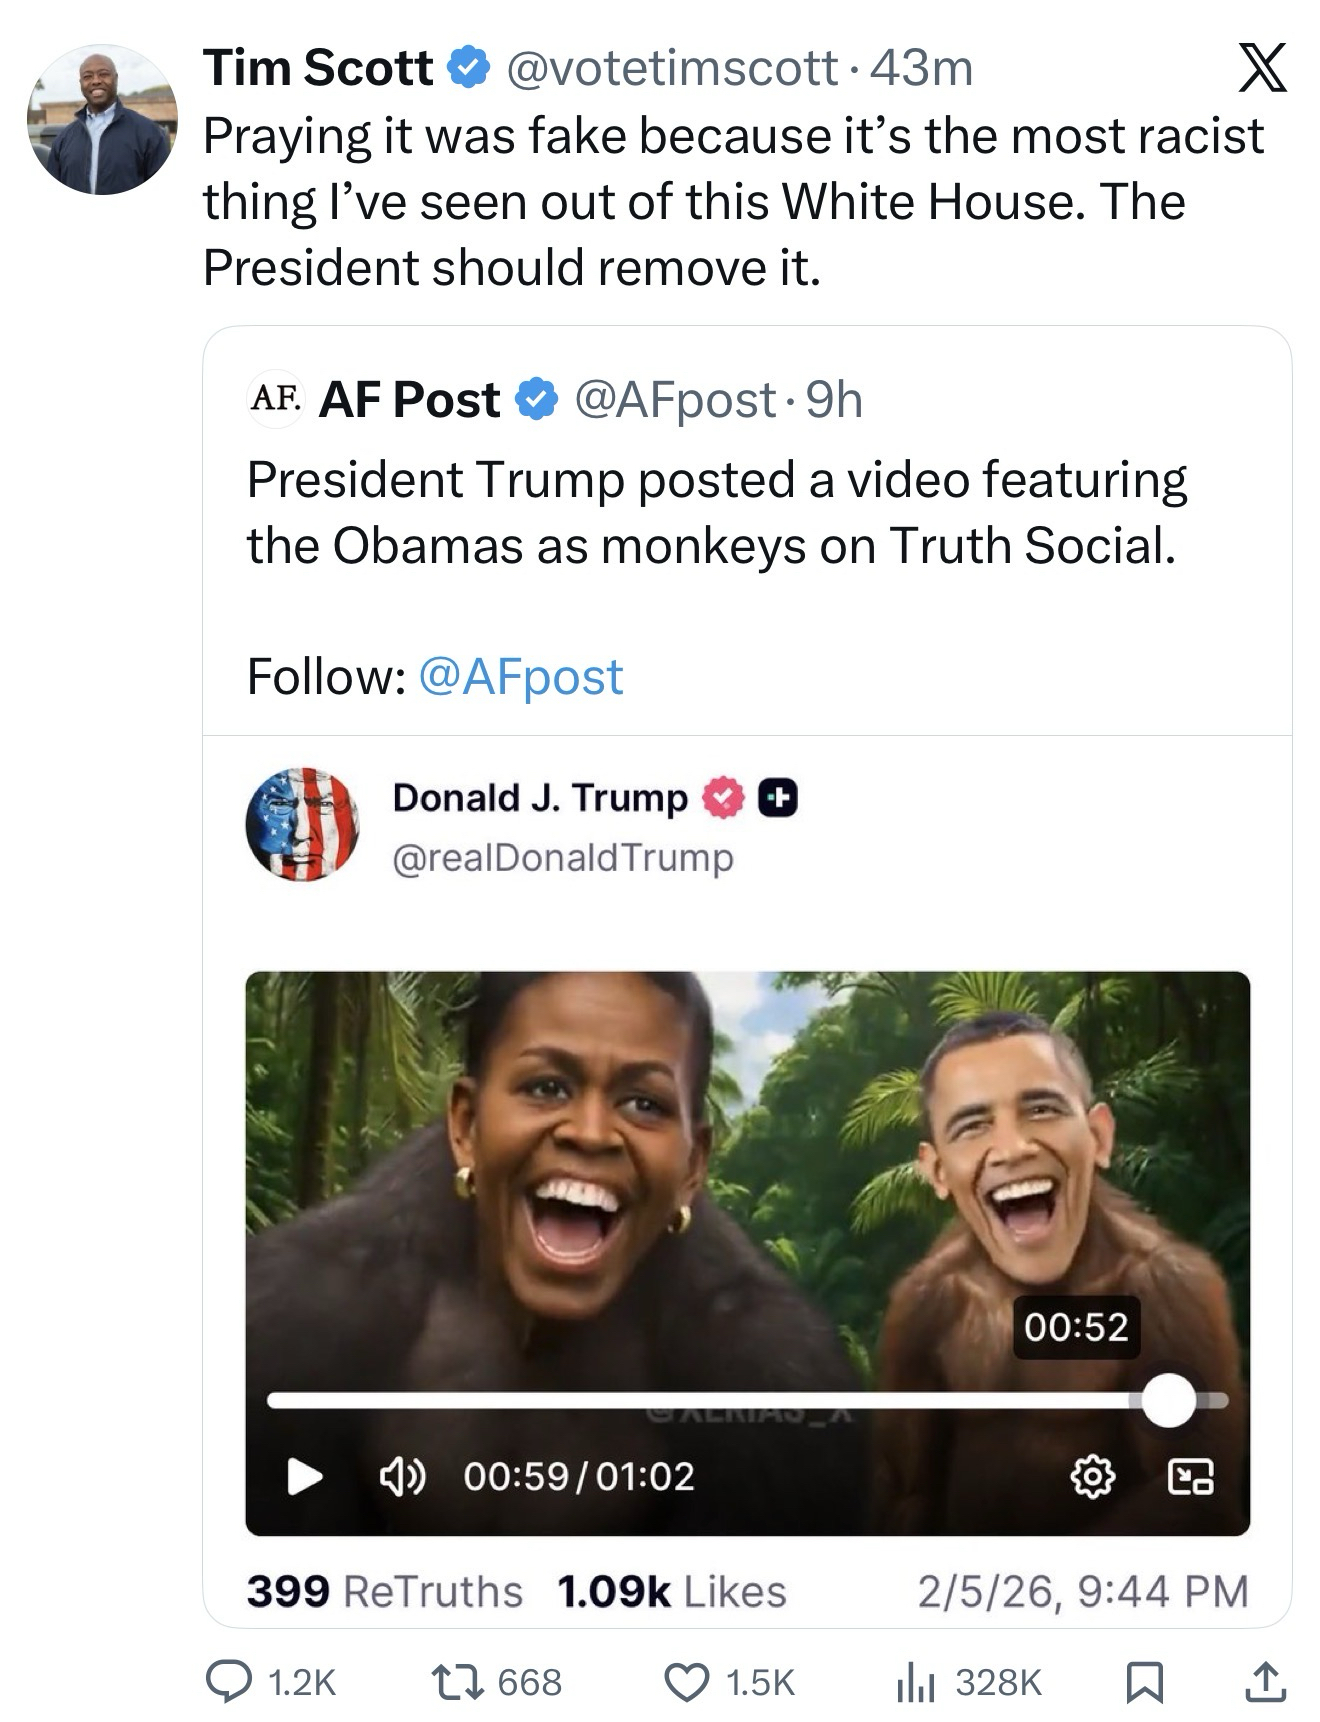Like the post with heart icon
Screen dimensions: 1320x1722
click(x=686, y=1681)
